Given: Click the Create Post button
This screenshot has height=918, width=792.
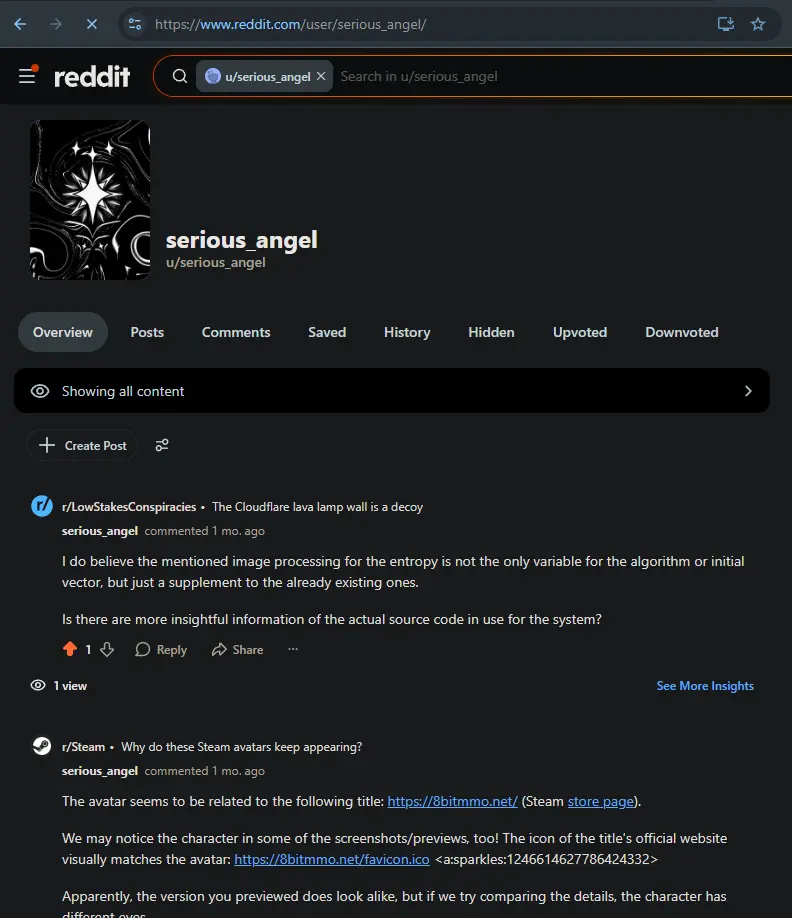Looking at the screenshot, I should [x=83, y=446].
